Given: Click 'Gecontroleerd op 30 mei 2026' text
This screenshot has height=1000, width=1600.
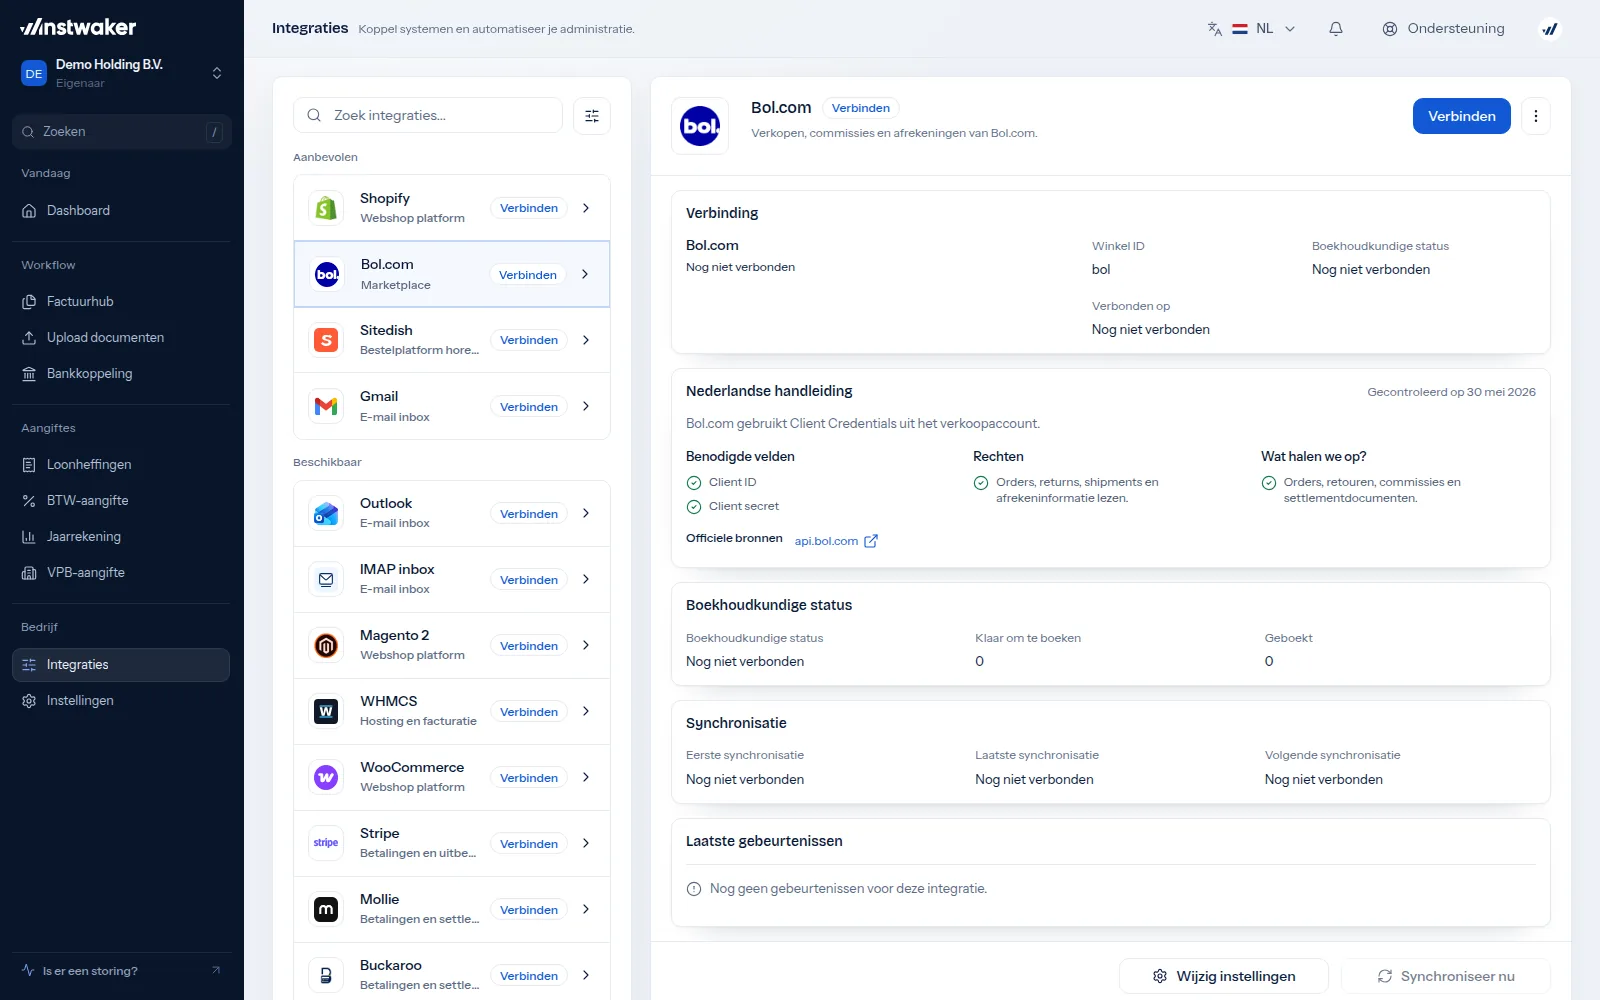Looking at the screenshot, I should point(1451,392).
